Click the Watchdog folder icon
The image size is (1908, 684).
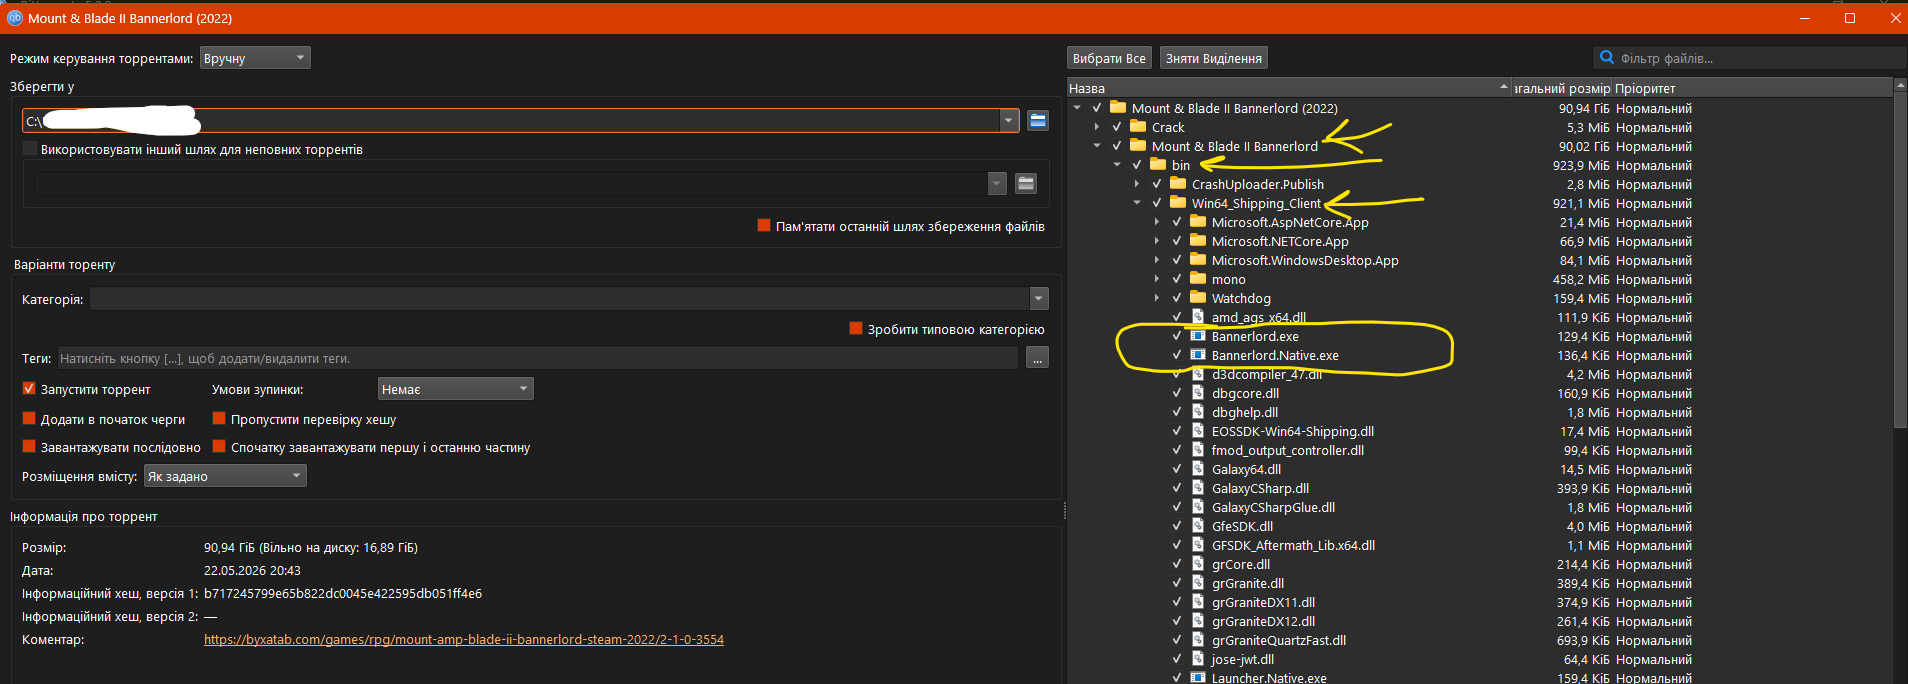click(1198, 298)
